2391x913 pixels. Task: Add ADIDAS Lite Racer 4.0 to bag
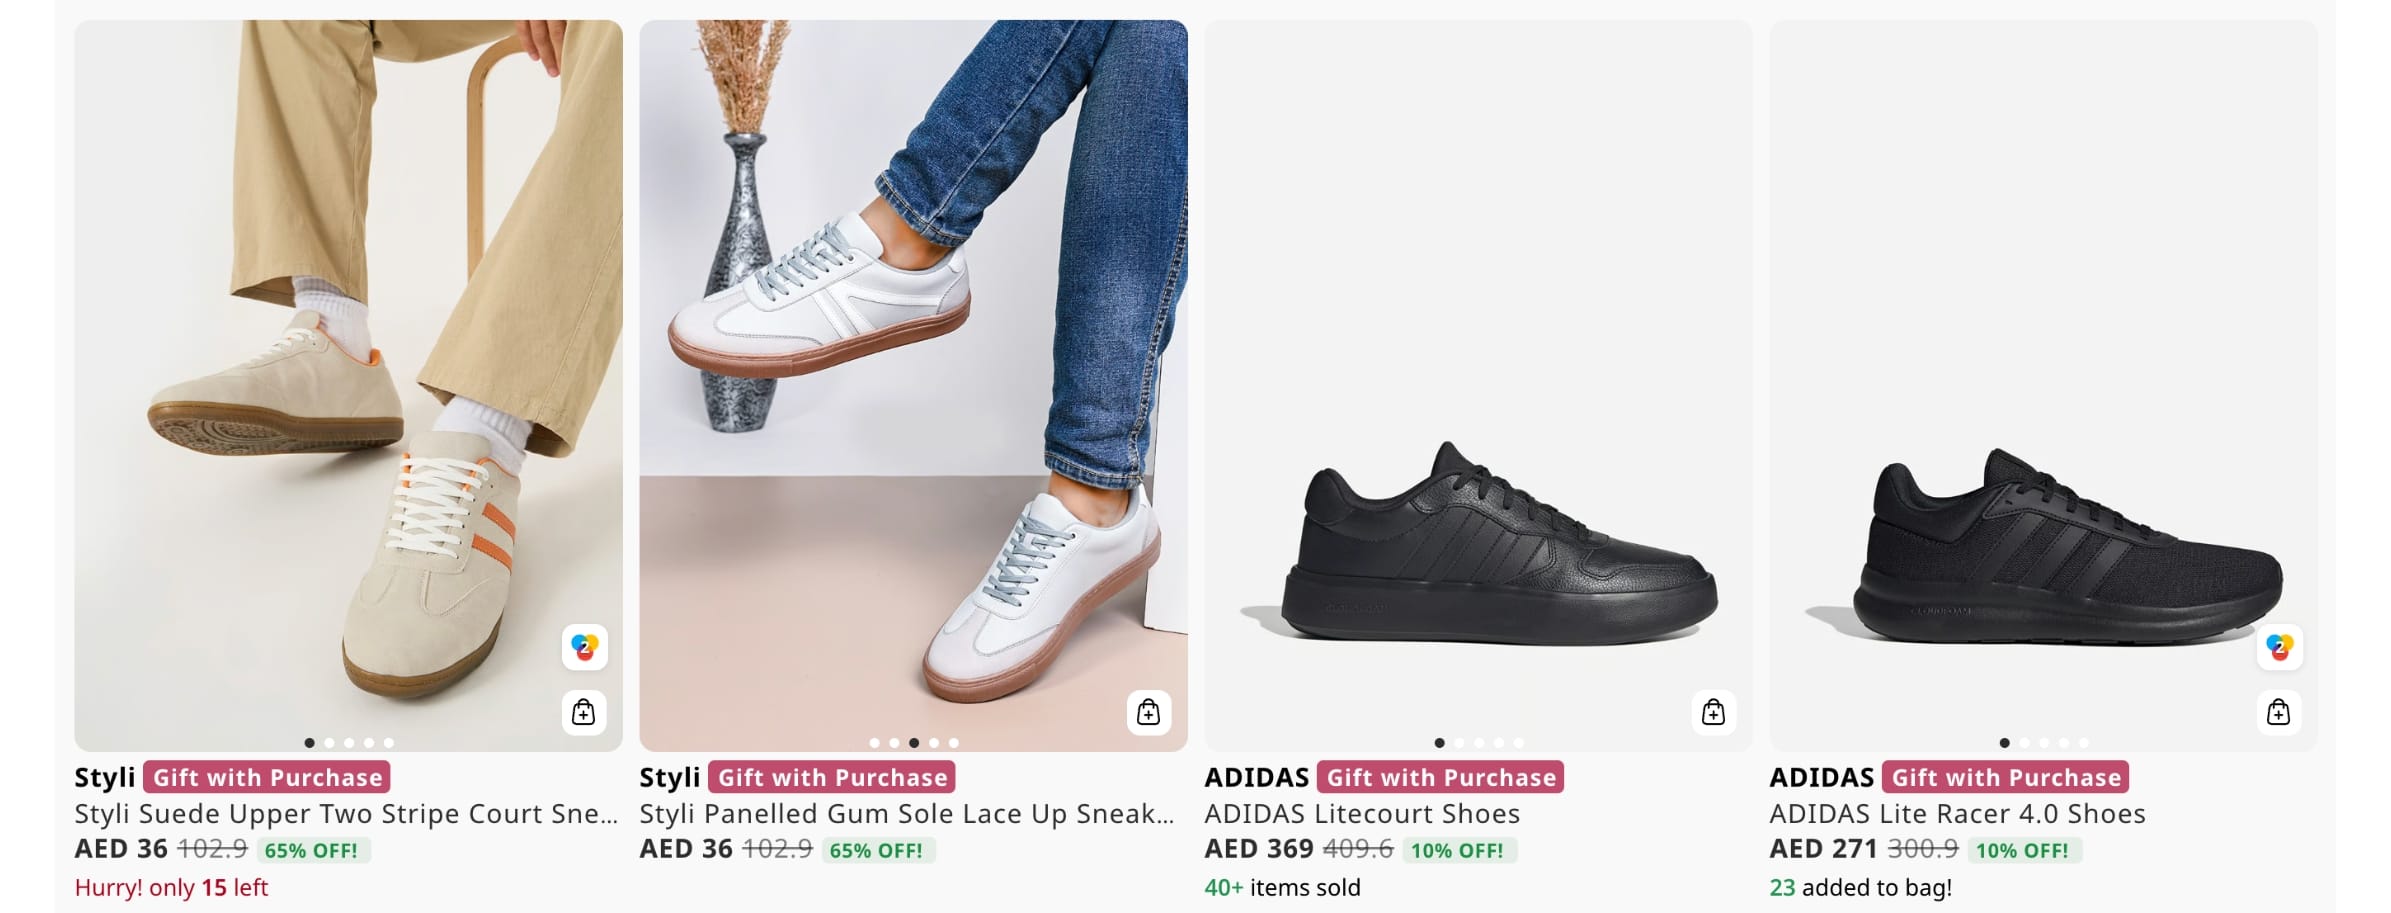(2278, 712)
